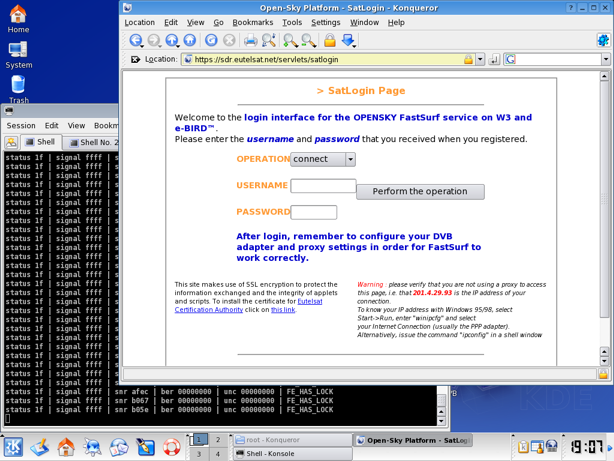Image resolution: width=614 pixels, height=461 pixels.
Task: Print the page with printer icon
Action: point(251,40)
